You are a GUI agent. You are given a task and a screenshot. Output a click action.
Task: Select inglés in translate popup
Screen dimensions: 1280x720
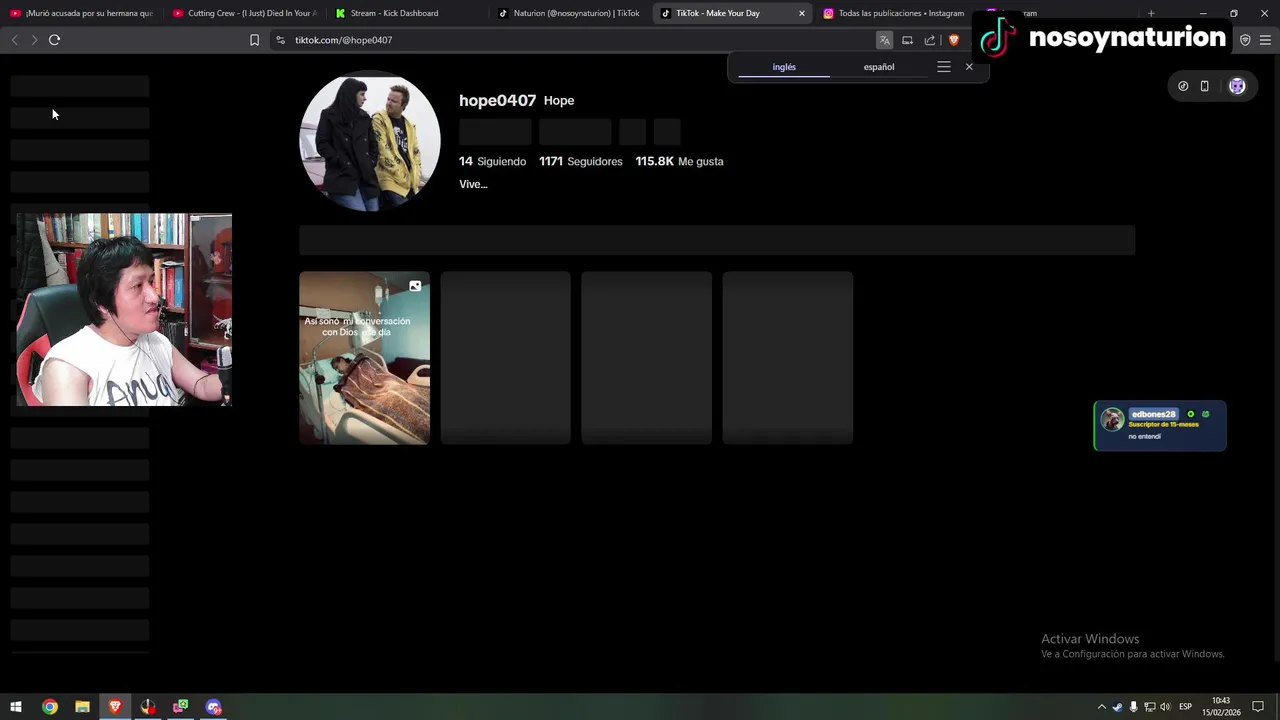pos(784,67)
